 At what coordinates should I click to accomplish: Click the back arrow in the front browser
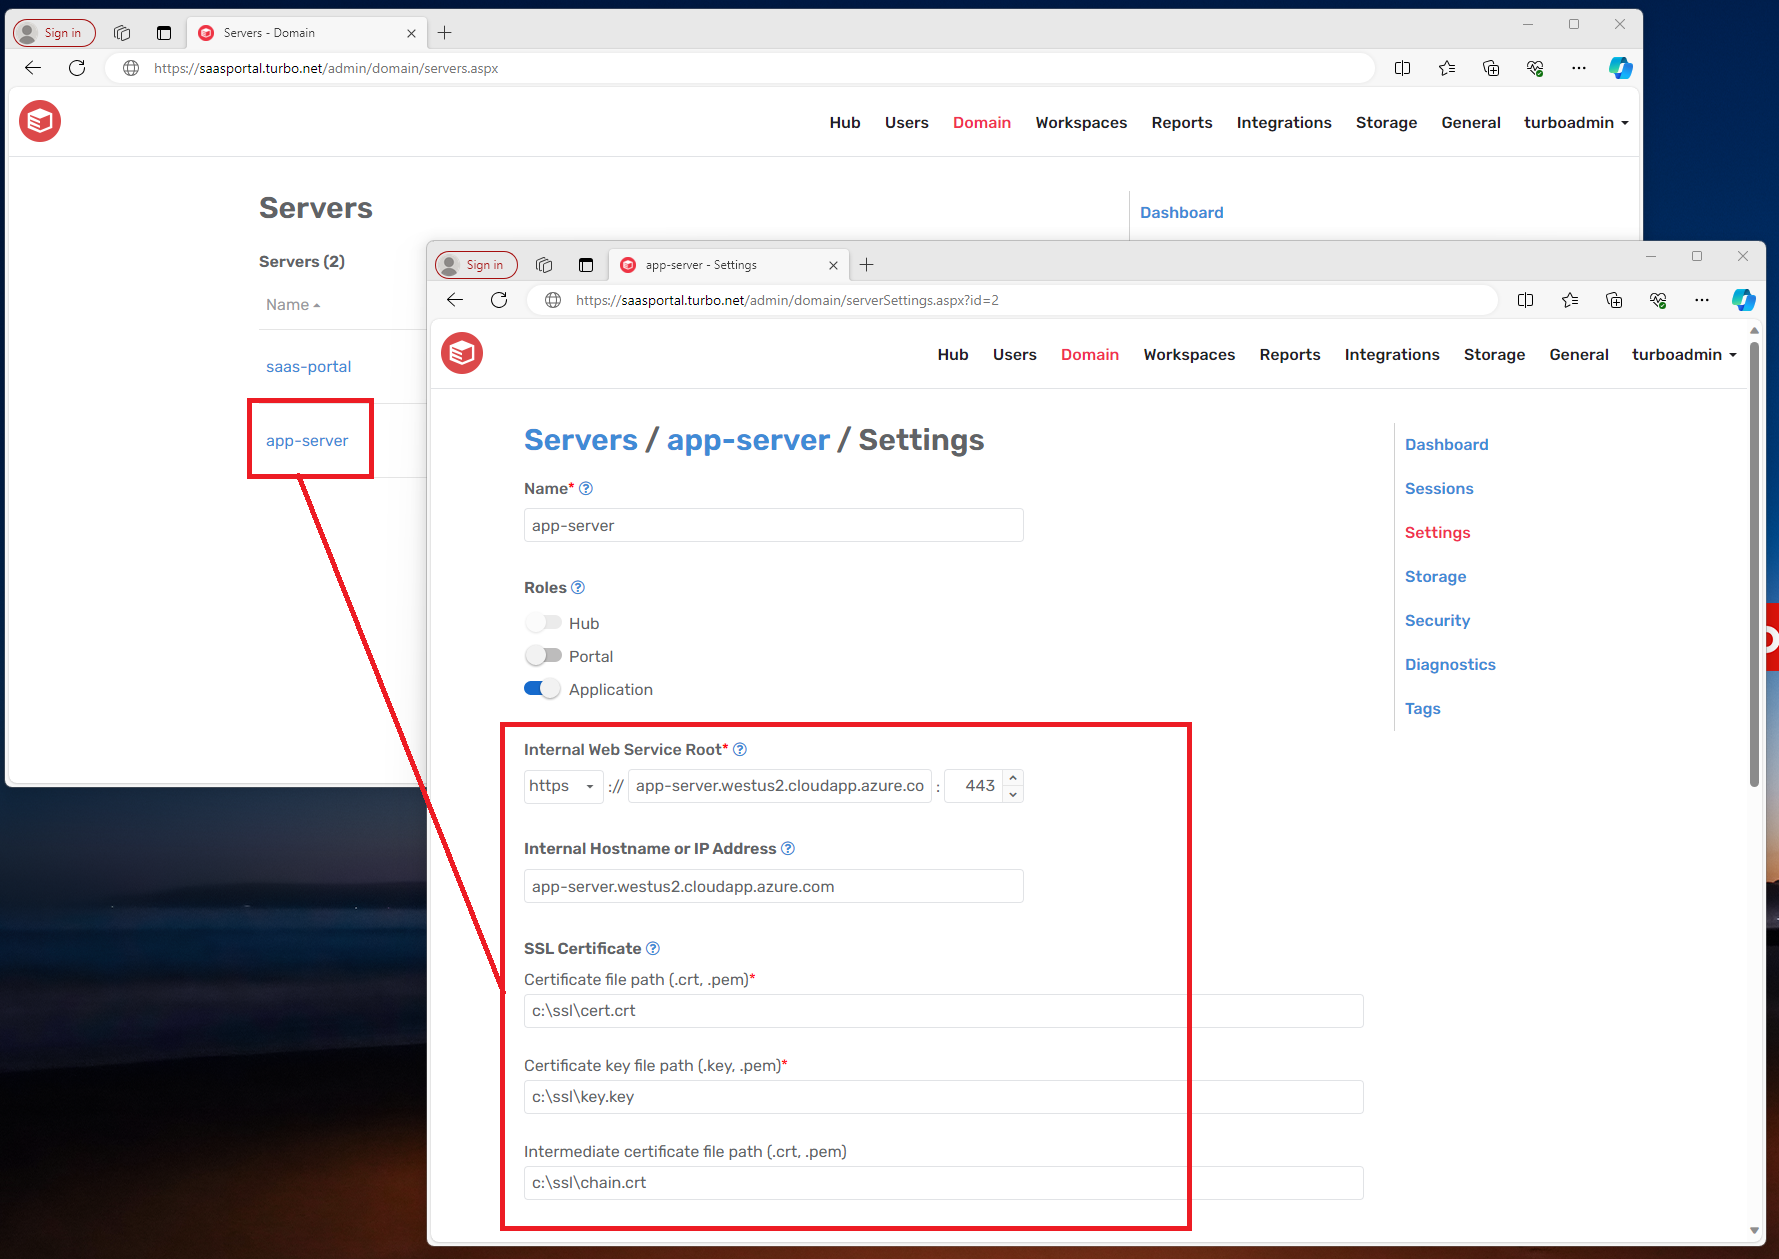(455, 300)
